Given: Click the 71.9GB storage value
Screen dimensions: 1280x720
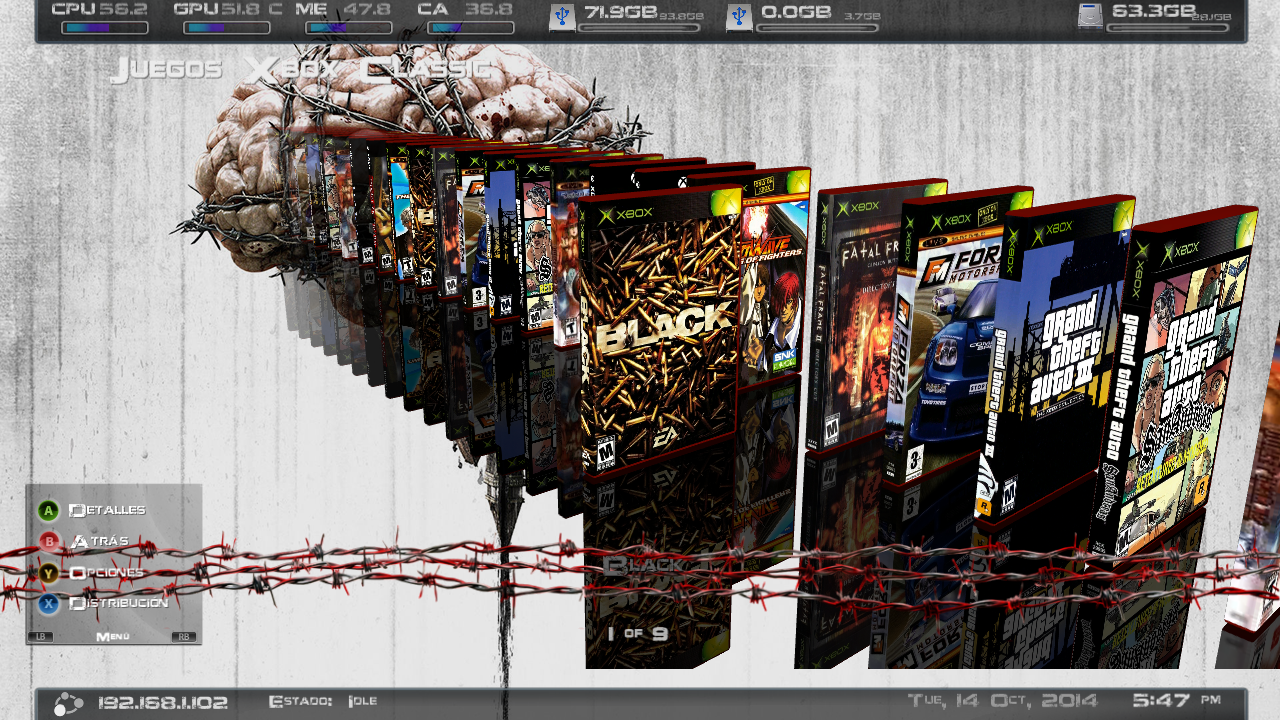Looking at the screenshot, I should point(621,12).
